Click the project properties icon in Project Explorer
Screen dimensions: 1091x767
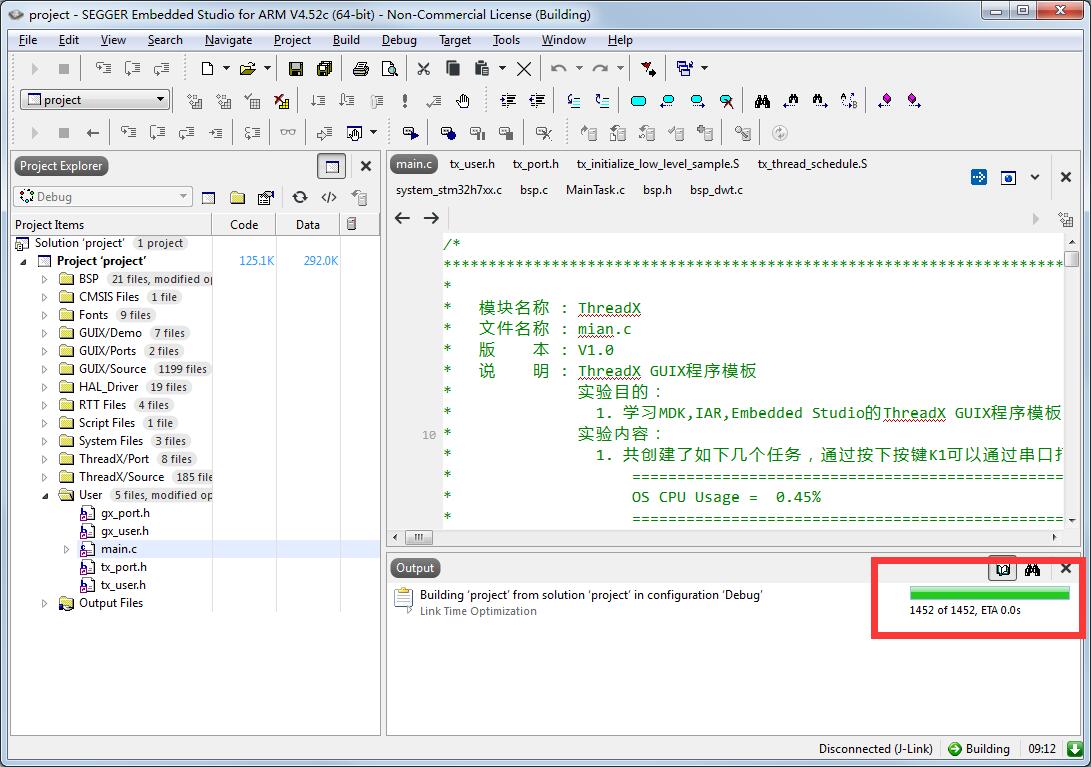click(266, 198)
